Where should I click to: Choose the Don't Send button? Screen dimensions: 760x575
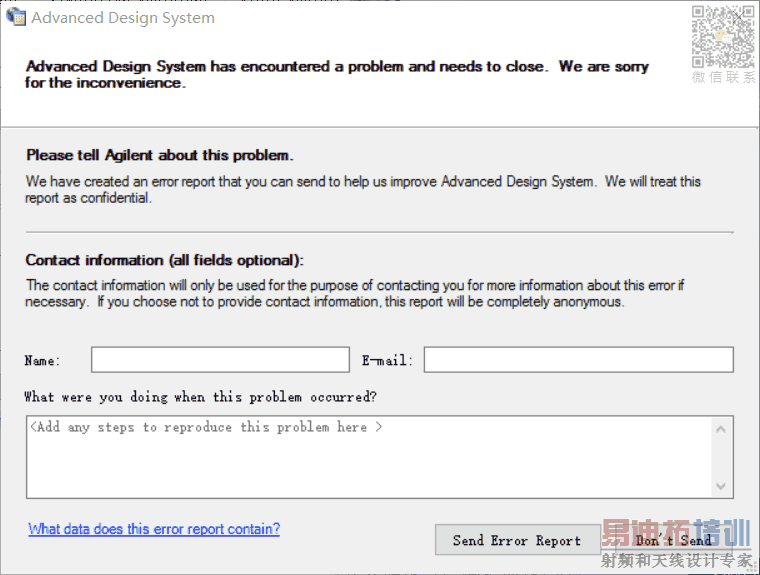click(674, 540)
